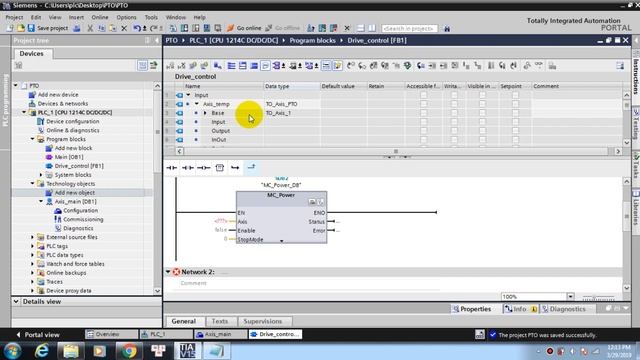This screenshot has height=360, width=640.
Task: Expand the PLC tags tree folder
Action: (x=33, y=246)
